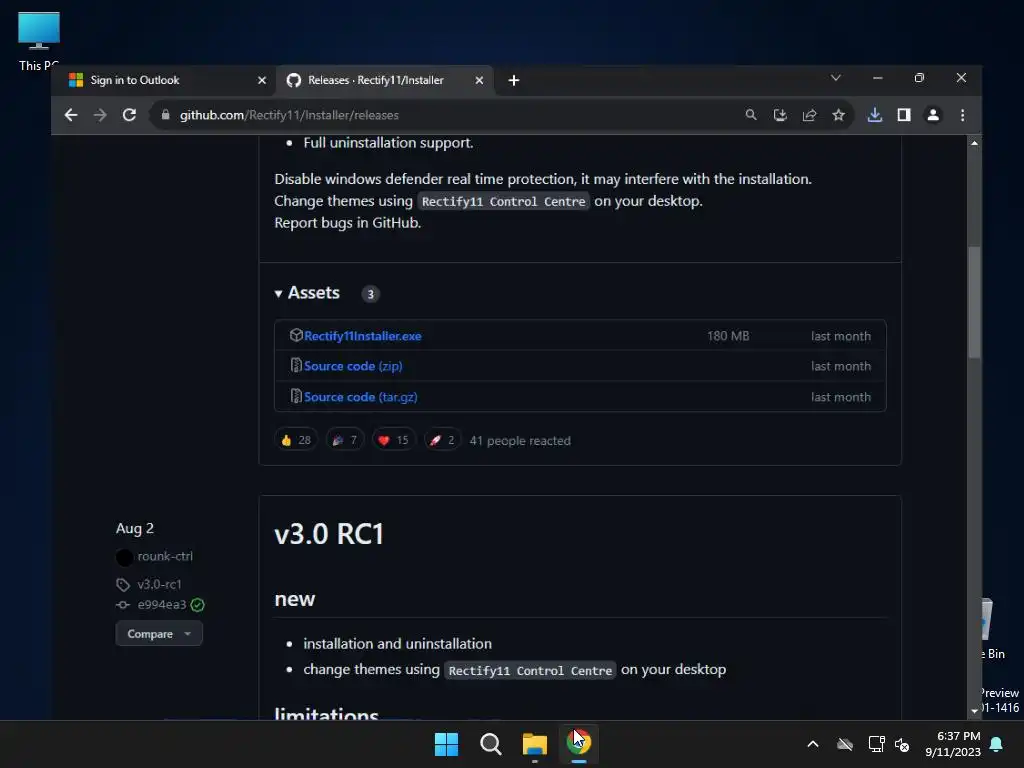The height and width of the screenshot is (768, 1024).
Task: Click the thumbs up reaction with 28
Action: coord(296,440)
